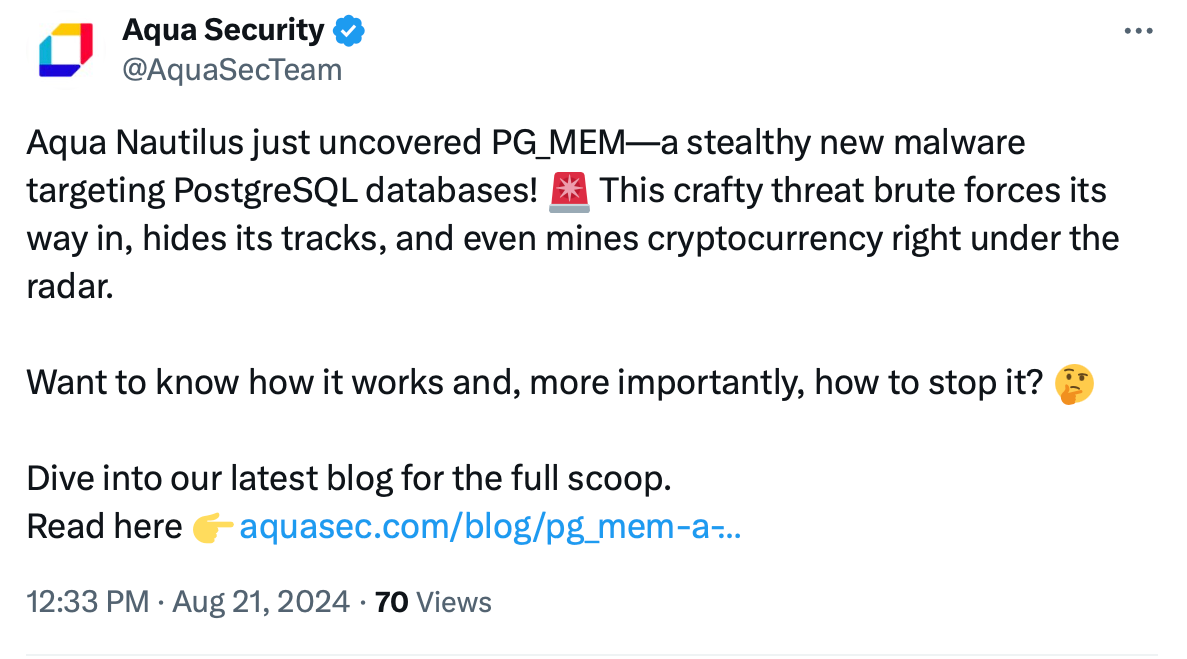Screen dimensions: 1187x659
Task: Click the 'Want to know how it works' sentence
Action: 535,383
